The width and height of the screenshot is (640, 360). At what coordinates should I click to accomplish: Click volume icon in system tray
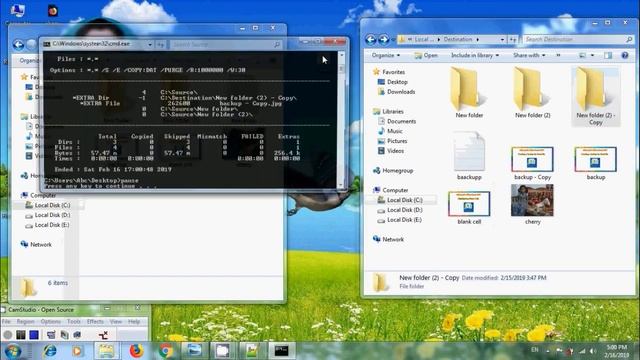click(593, 351)
